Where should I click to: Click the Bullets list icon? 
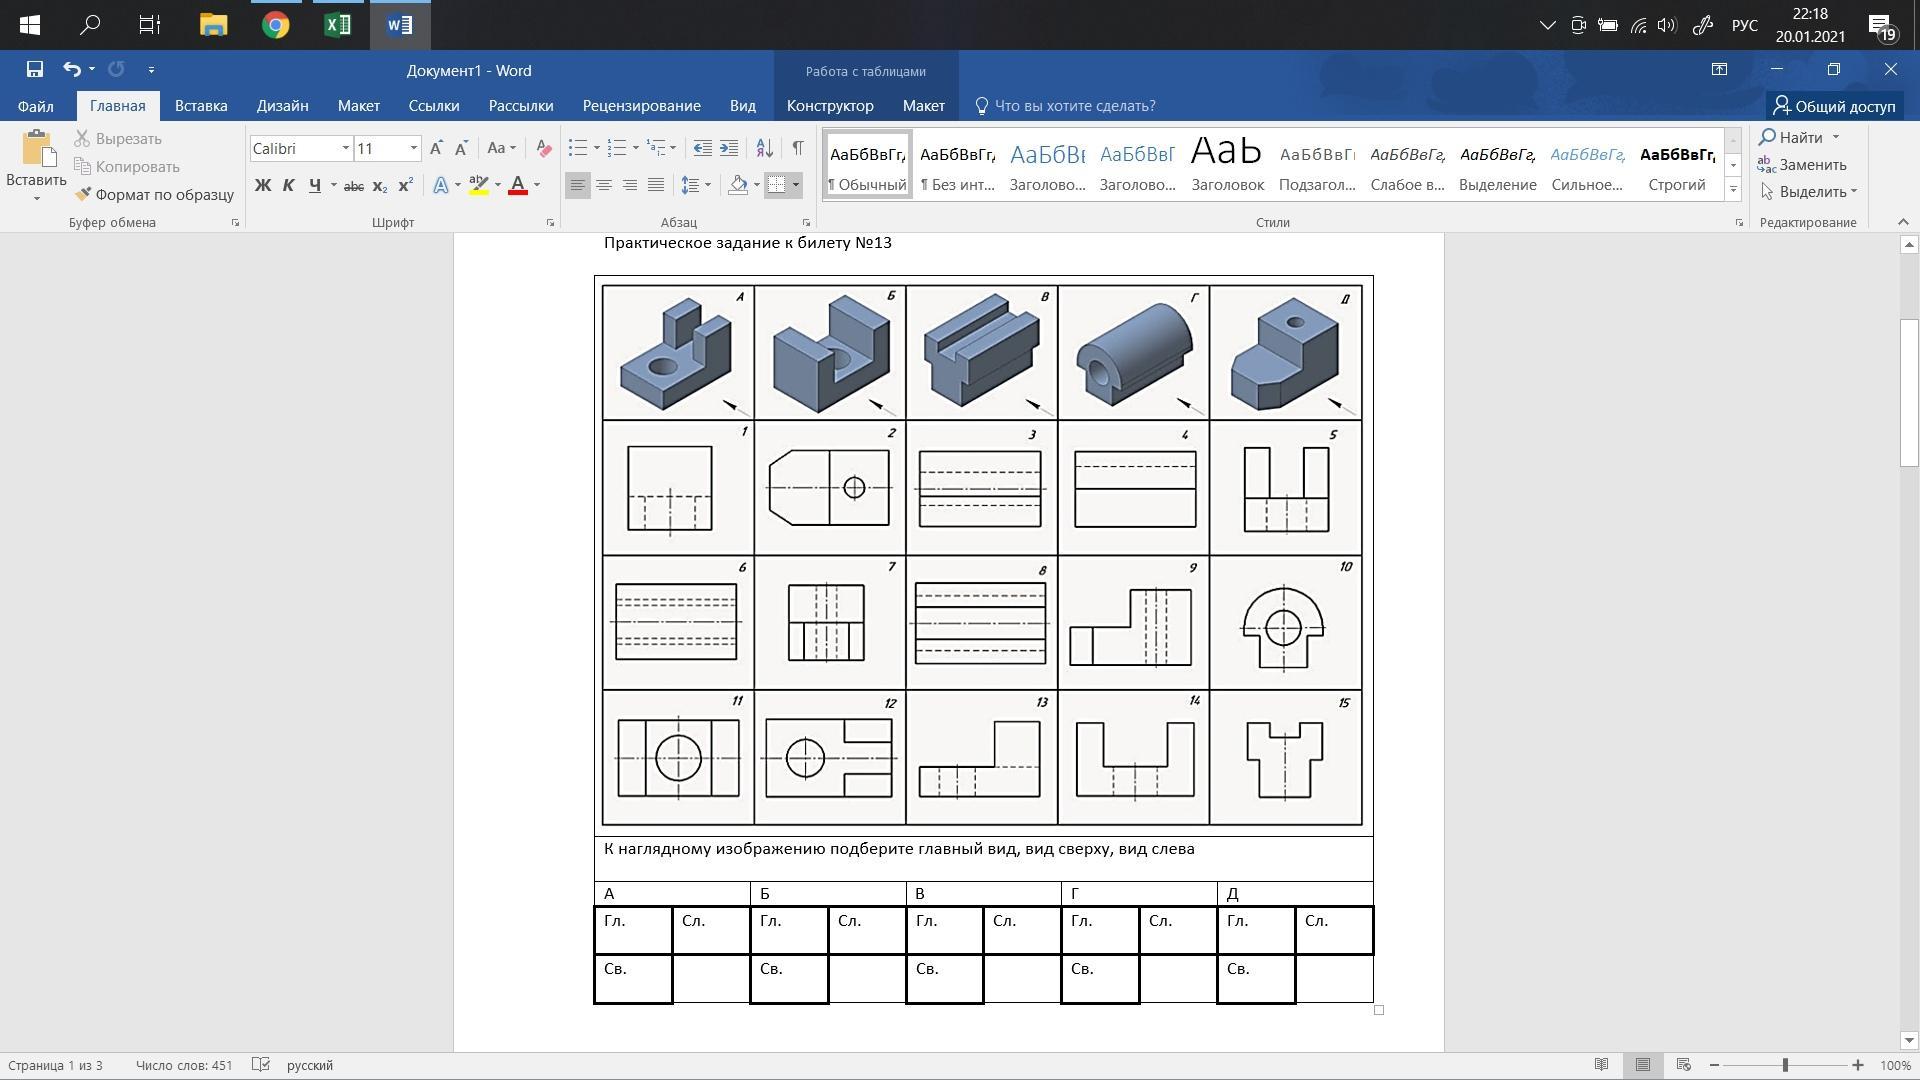578,148
